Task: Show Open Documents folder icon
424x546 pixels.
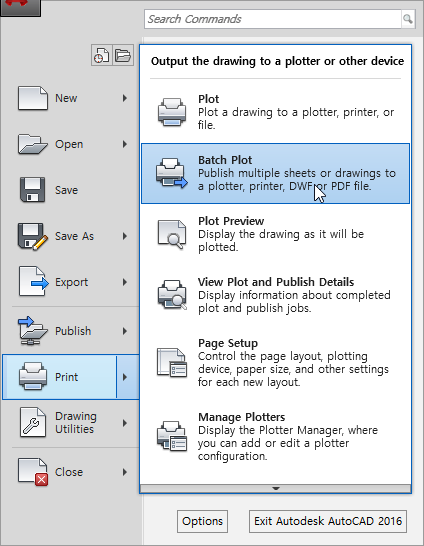Action: (x=123, y=55)
